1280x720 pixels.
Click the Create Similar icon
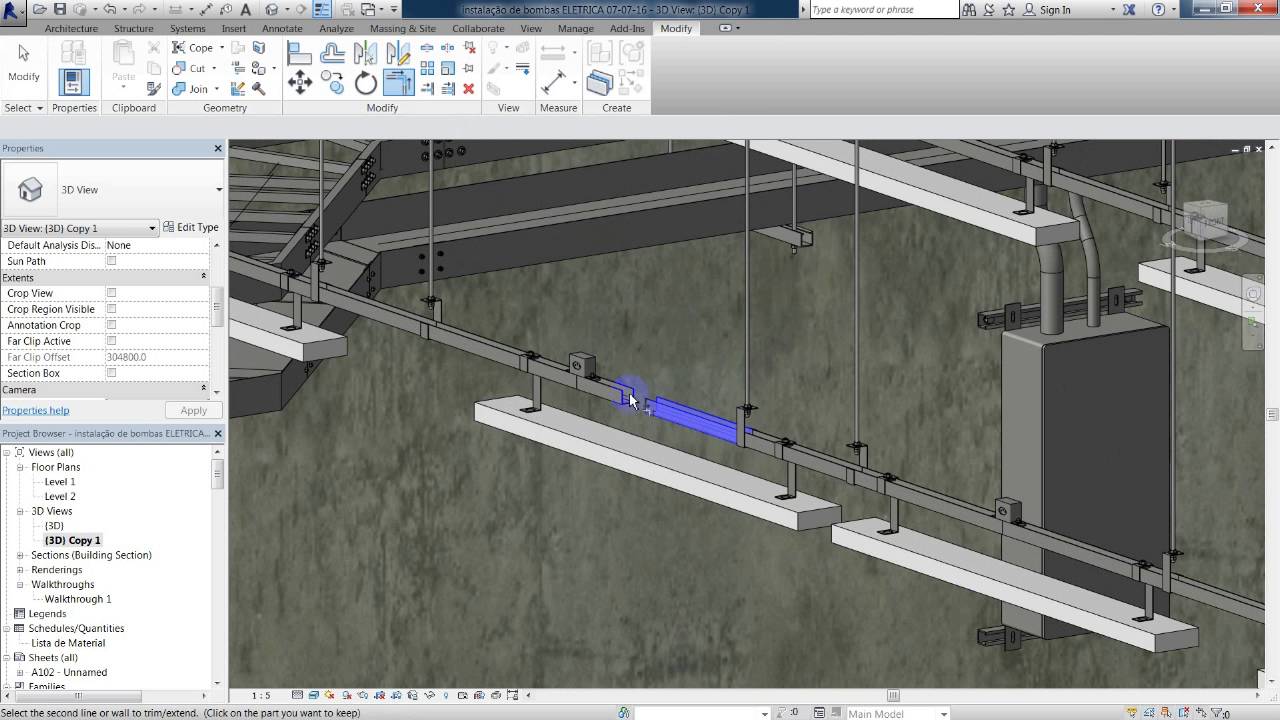point(600,82)
